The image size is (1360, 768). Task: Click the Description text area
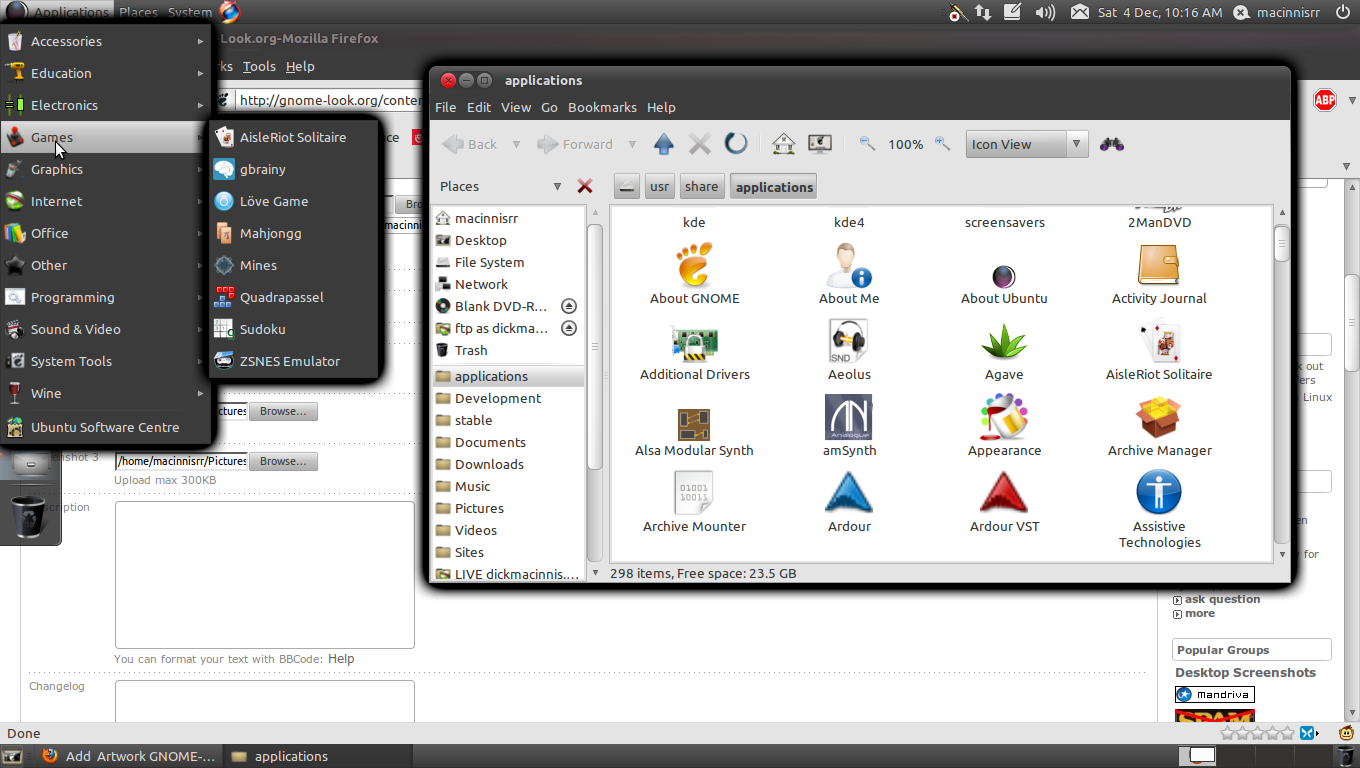coord(265,575)
